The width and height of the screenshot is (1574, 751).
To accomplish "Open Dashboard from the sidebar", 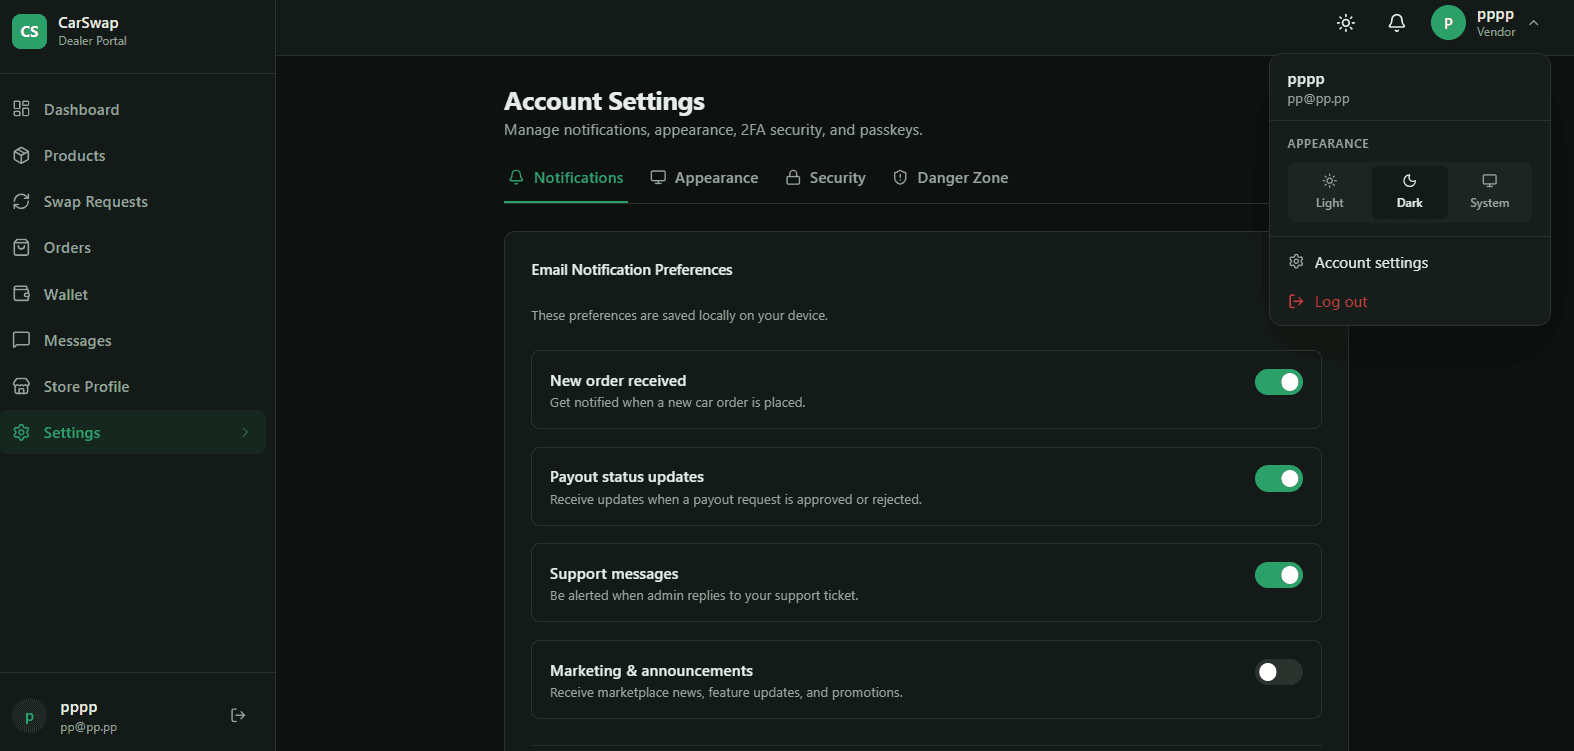I will pyautogui.click(x=133, y=109).
